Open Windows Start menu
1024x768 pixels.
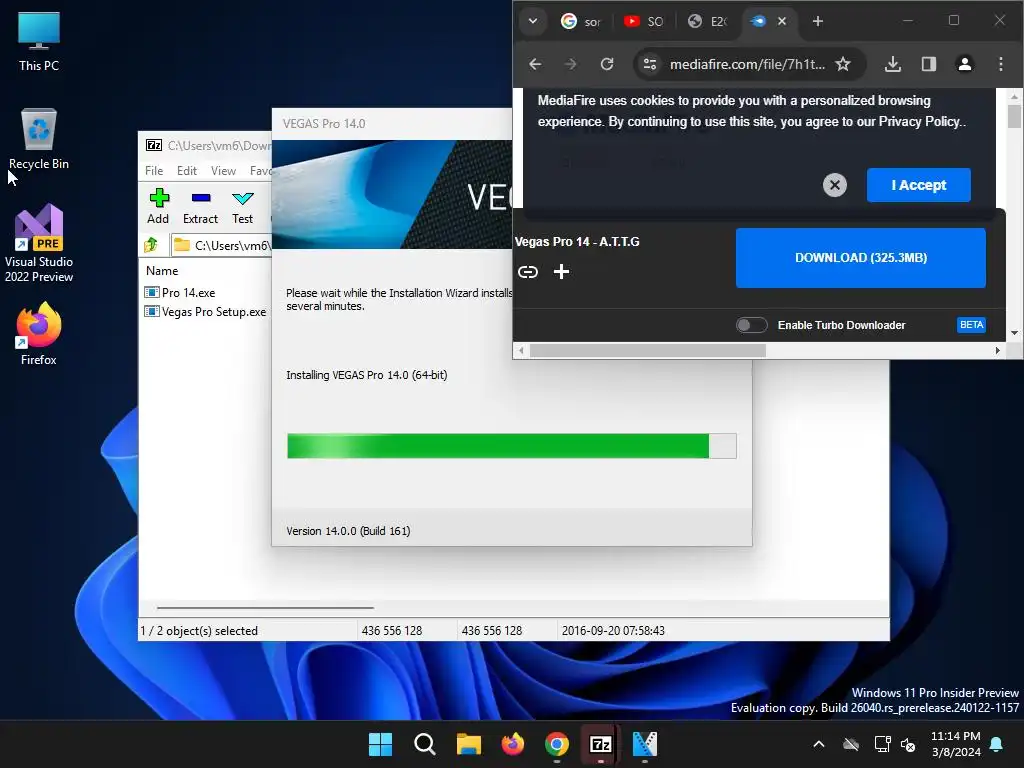(x=380, y=744)
